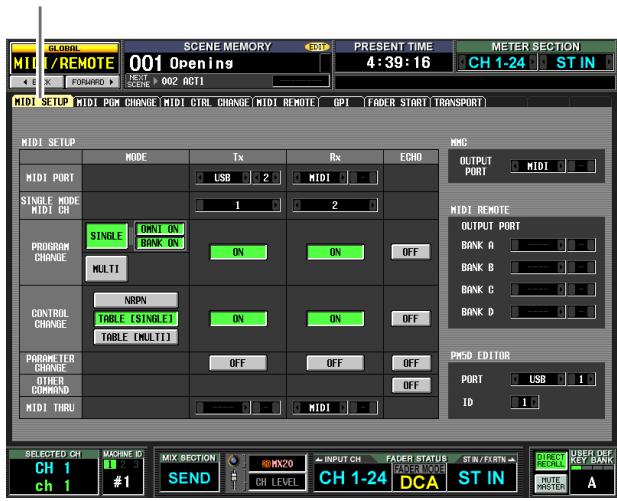Viewport: 617px width, 501px height.
Task: Click the SELECTED CH display
Action: pos(53,472)
